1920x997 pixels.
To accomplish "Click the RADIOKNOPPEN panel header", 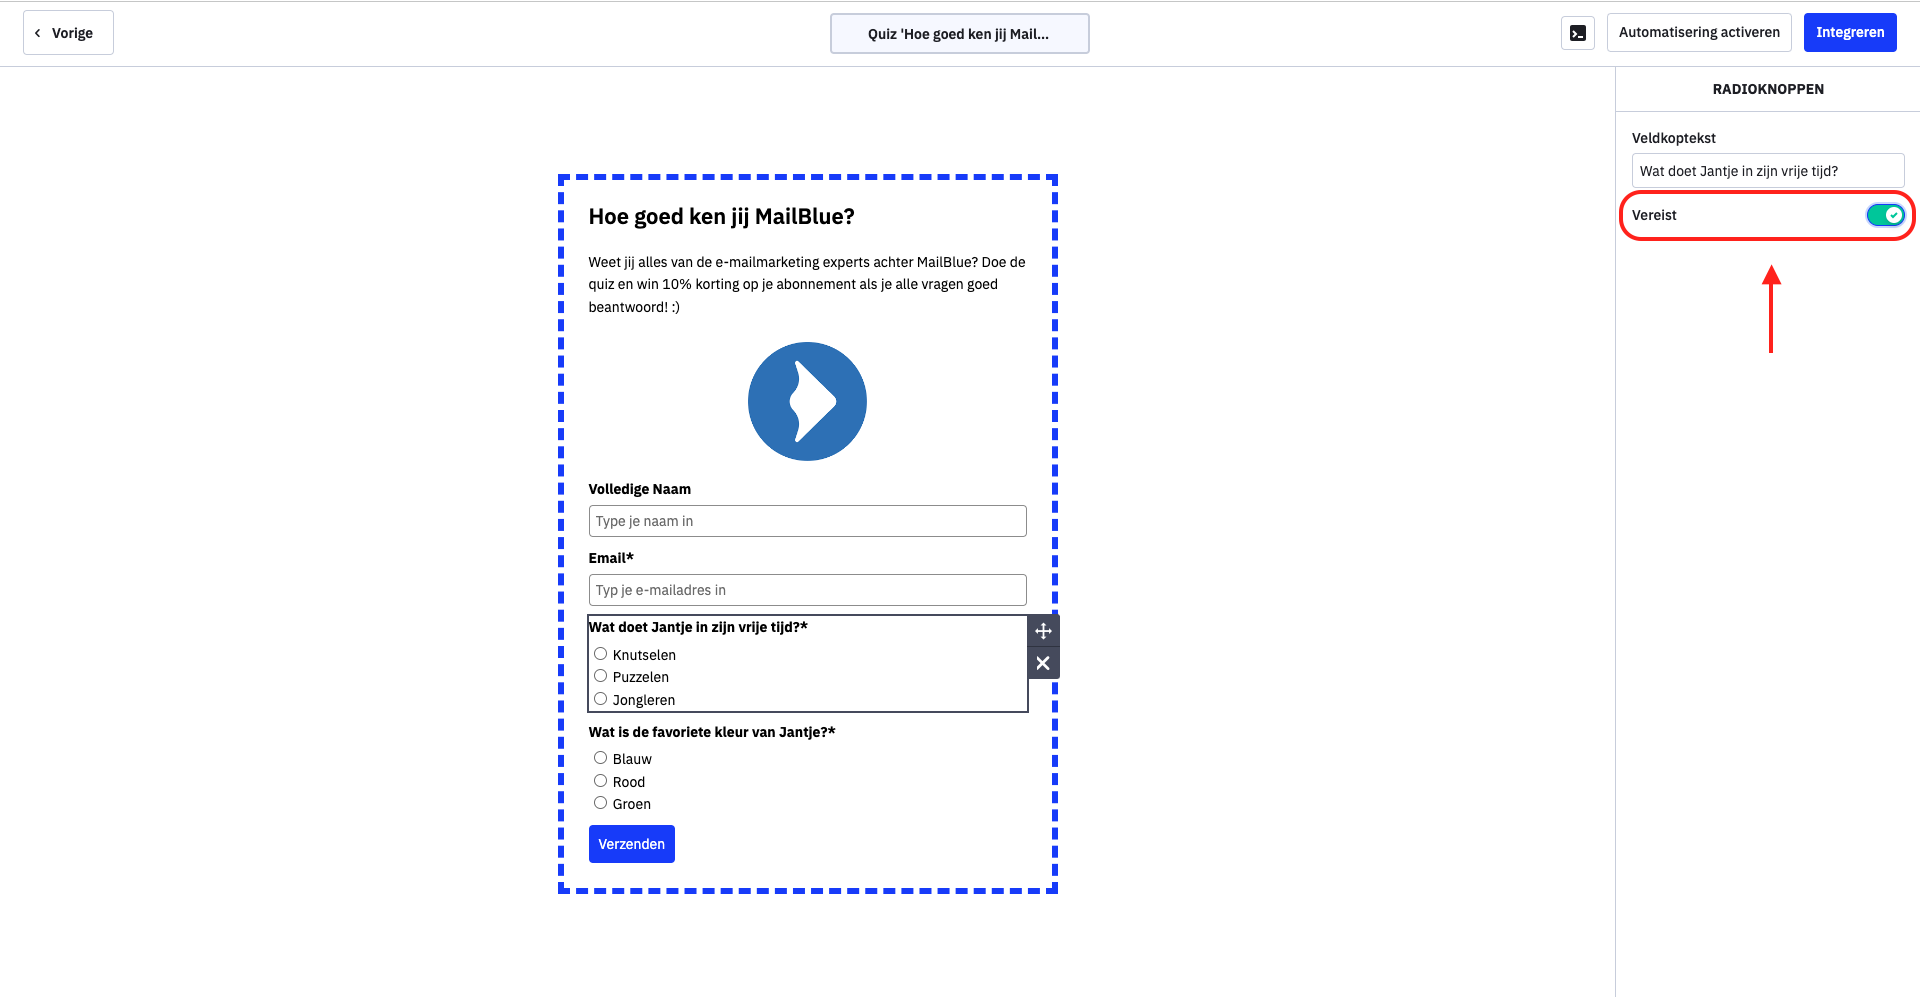I will (x=1768, y=89).
